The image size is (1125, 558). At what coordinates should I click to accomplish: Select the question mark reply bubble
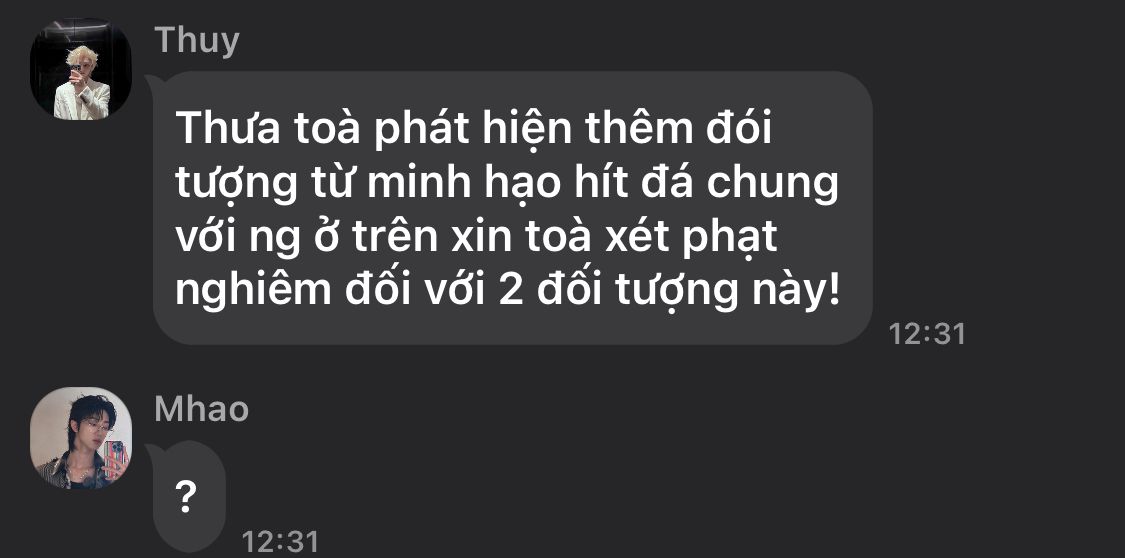186,496
